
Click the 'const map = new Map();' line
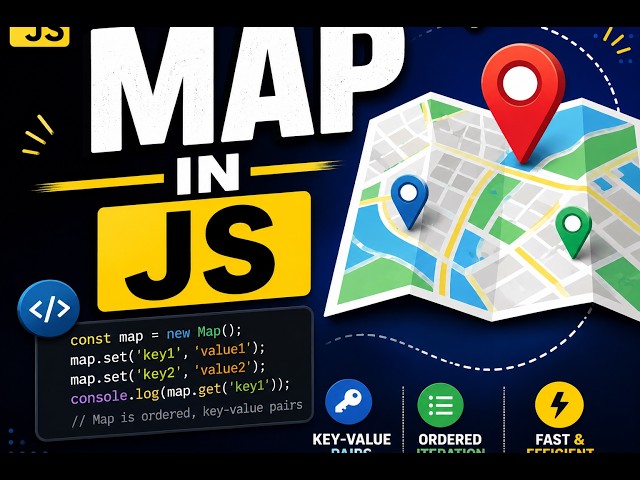pyautogui.click(x=156, y=335)
